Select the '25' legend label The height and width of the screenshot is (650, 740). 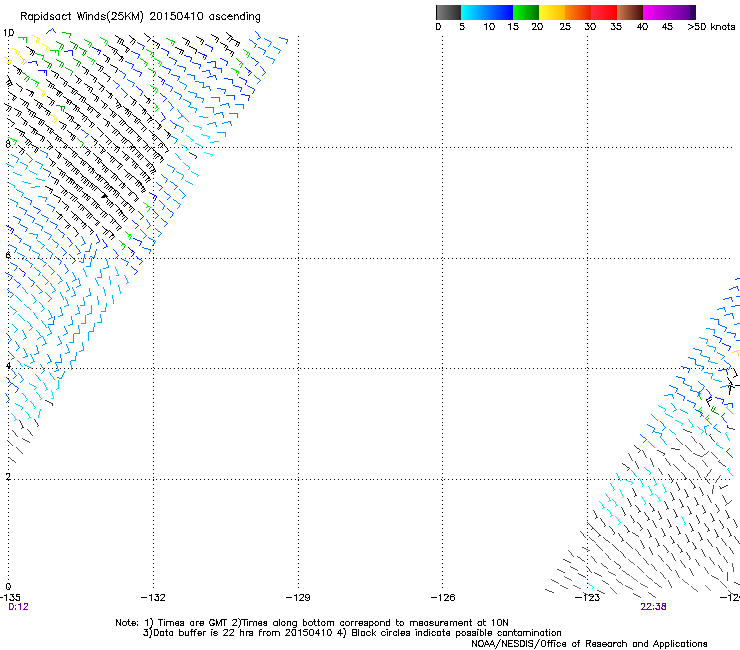pyautogui.click(x=565, y=27)
